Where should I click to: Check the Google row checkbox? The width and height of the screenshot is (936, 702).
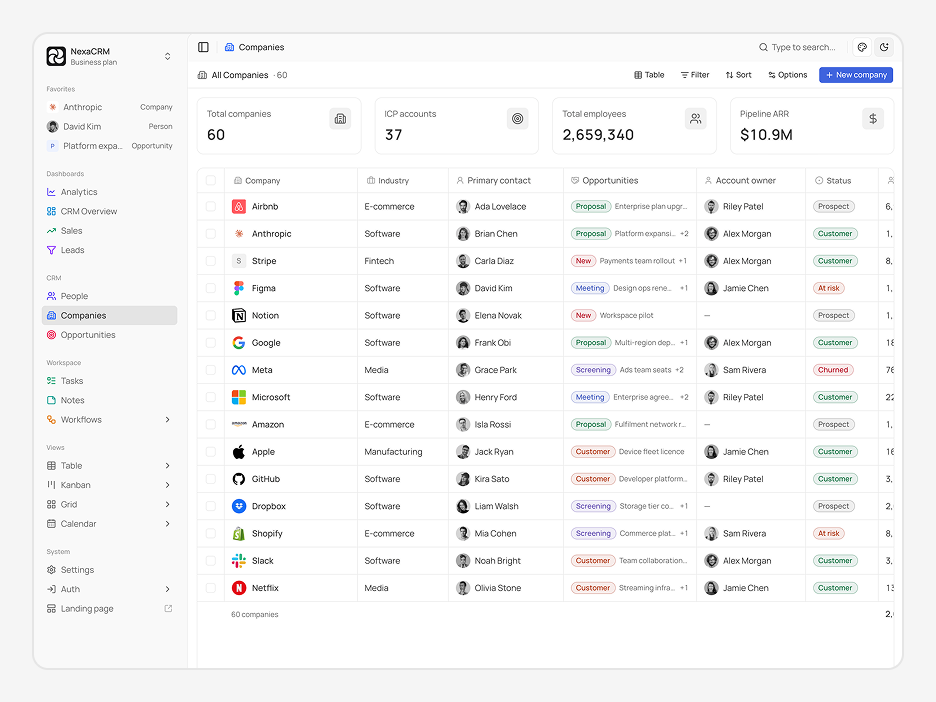pyautogui.click(x=211, y=343)
